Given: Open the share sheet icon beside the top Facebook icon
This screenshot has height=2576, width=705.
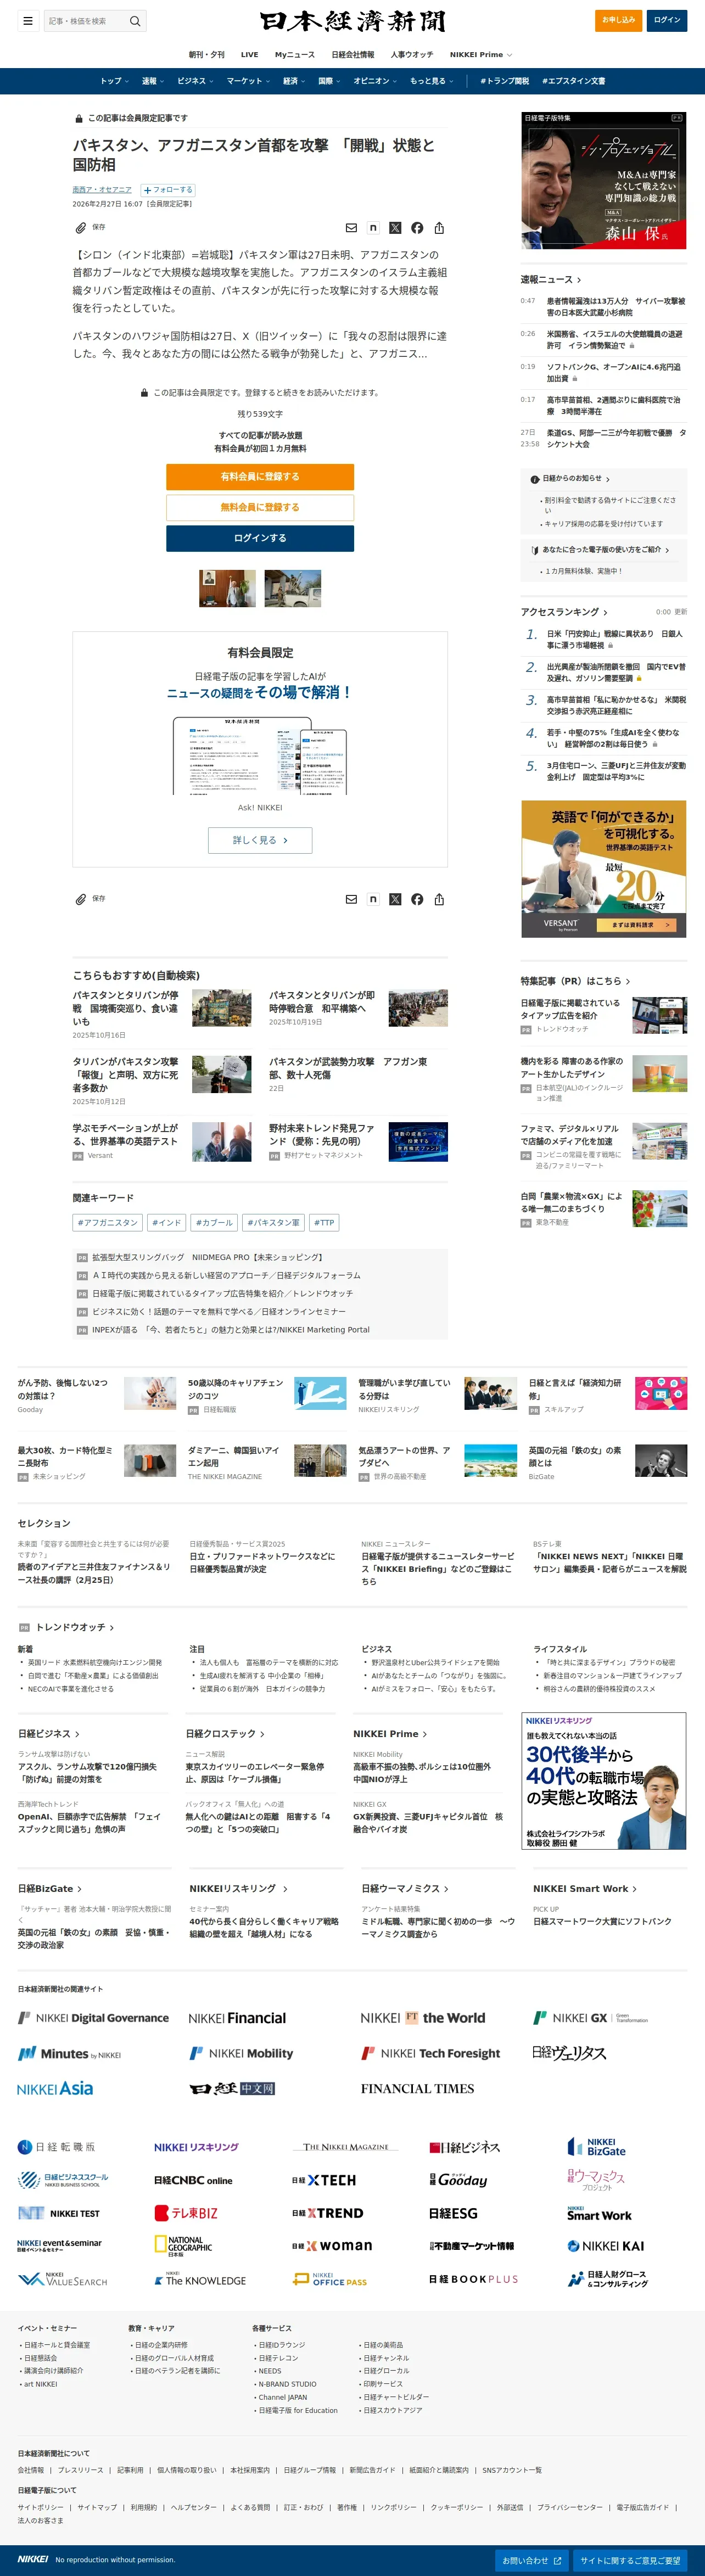Looking at the screenshot, I should [x=439, y=228].
